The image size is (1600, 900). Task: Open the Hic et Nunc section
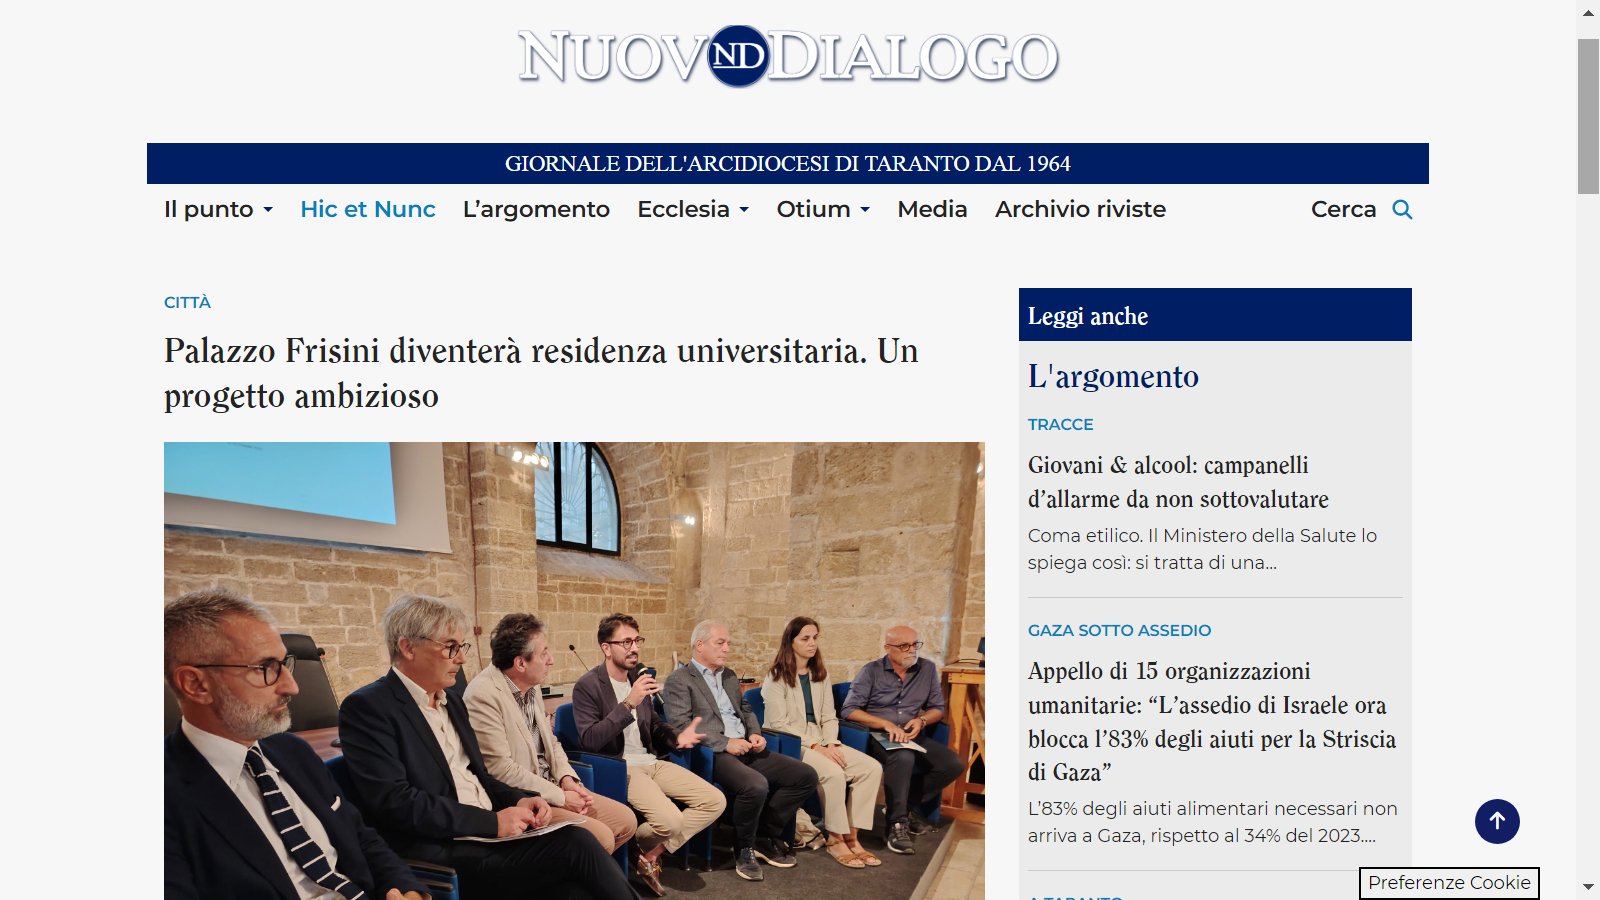368,209
